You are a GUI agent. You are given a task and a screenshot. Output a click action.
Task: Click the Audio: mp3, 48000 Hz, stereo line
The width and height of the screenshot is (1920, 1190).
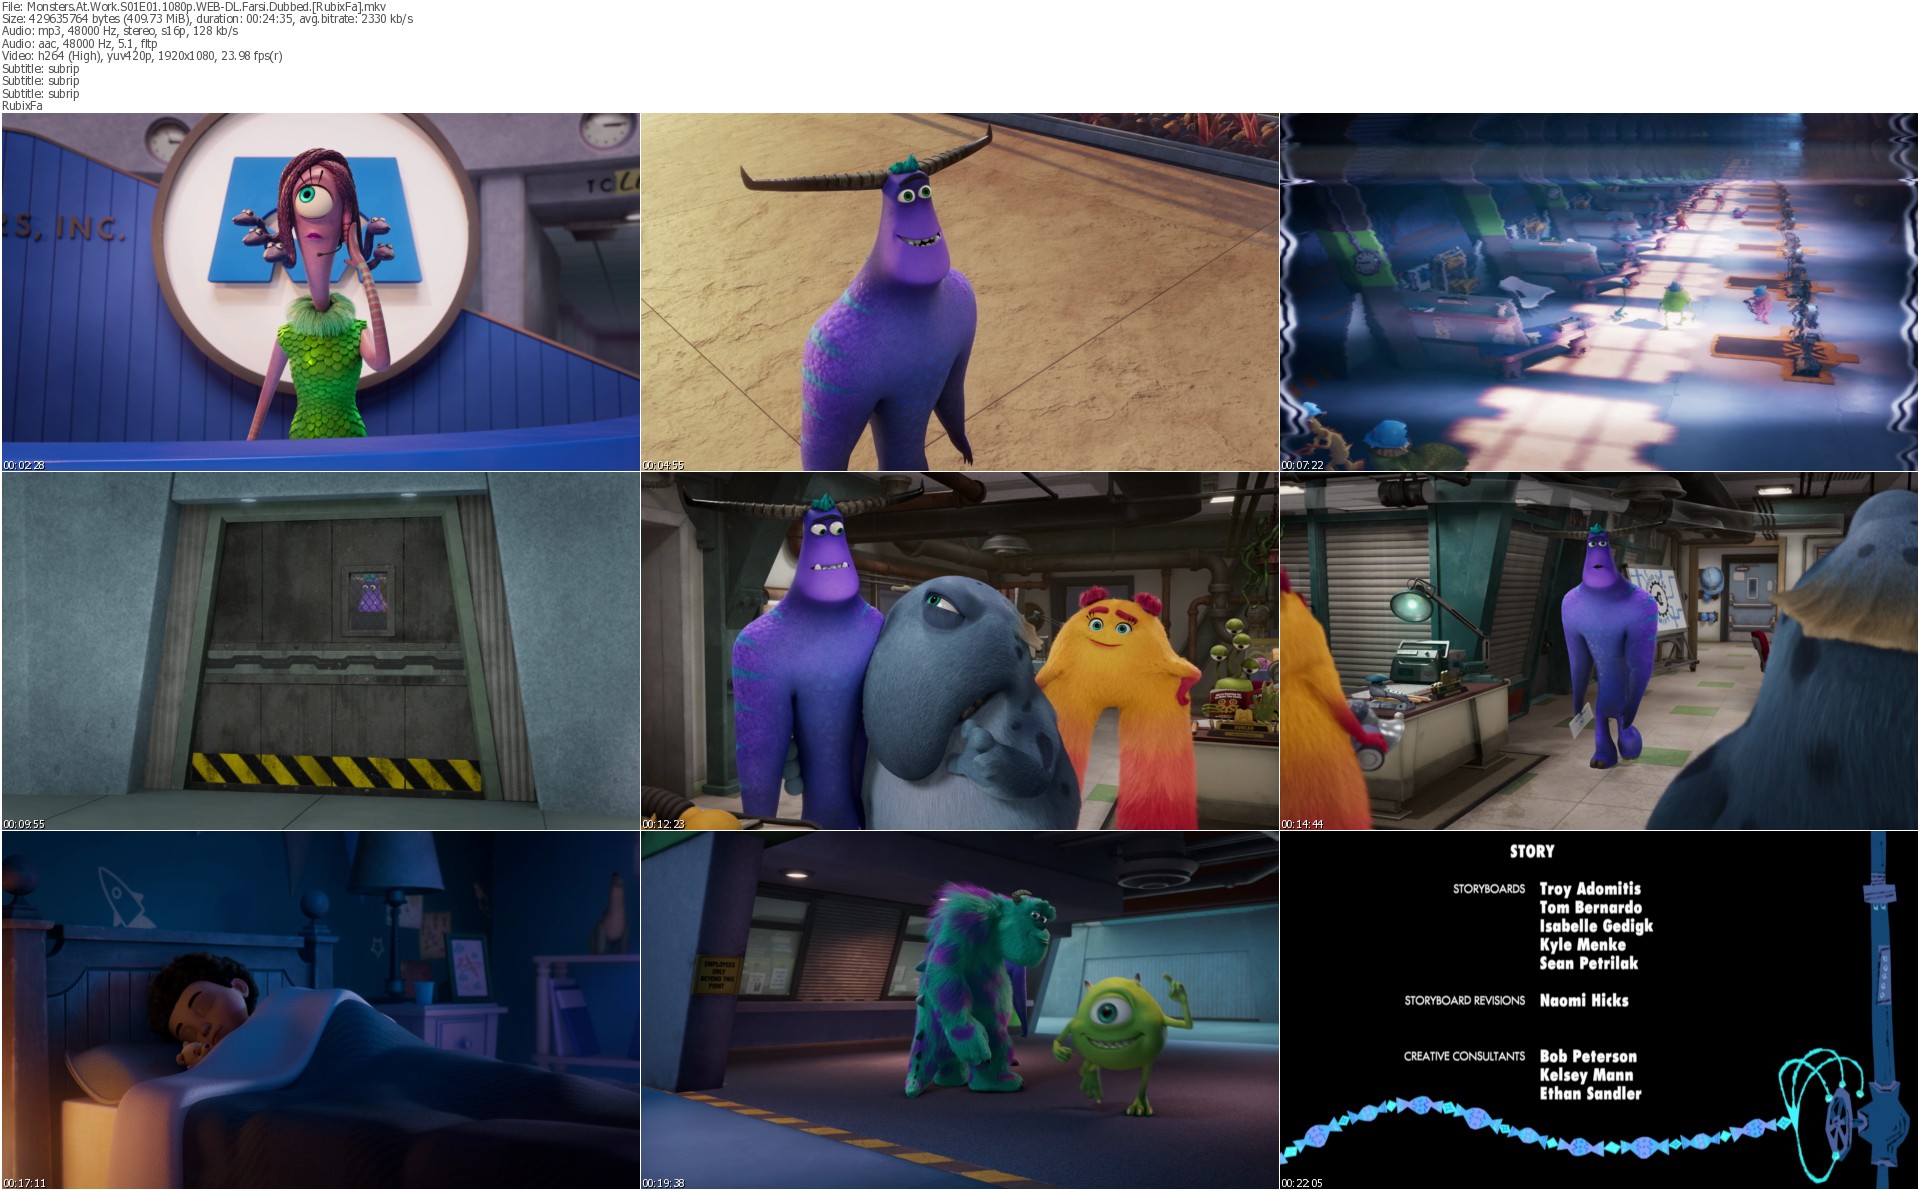[x=120, y=31]
